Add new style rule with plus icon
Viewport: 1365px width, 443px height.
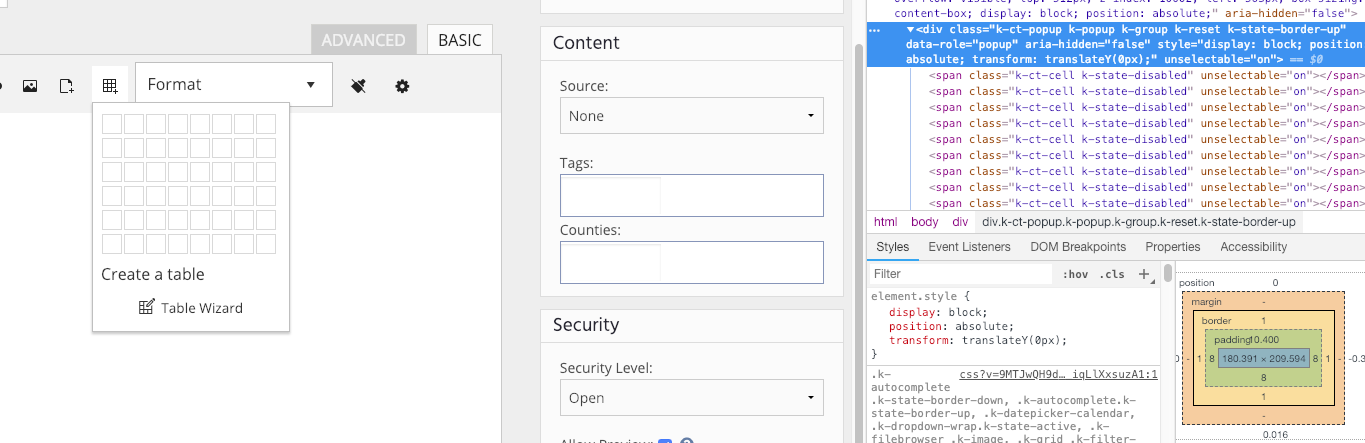point(1144,274)
